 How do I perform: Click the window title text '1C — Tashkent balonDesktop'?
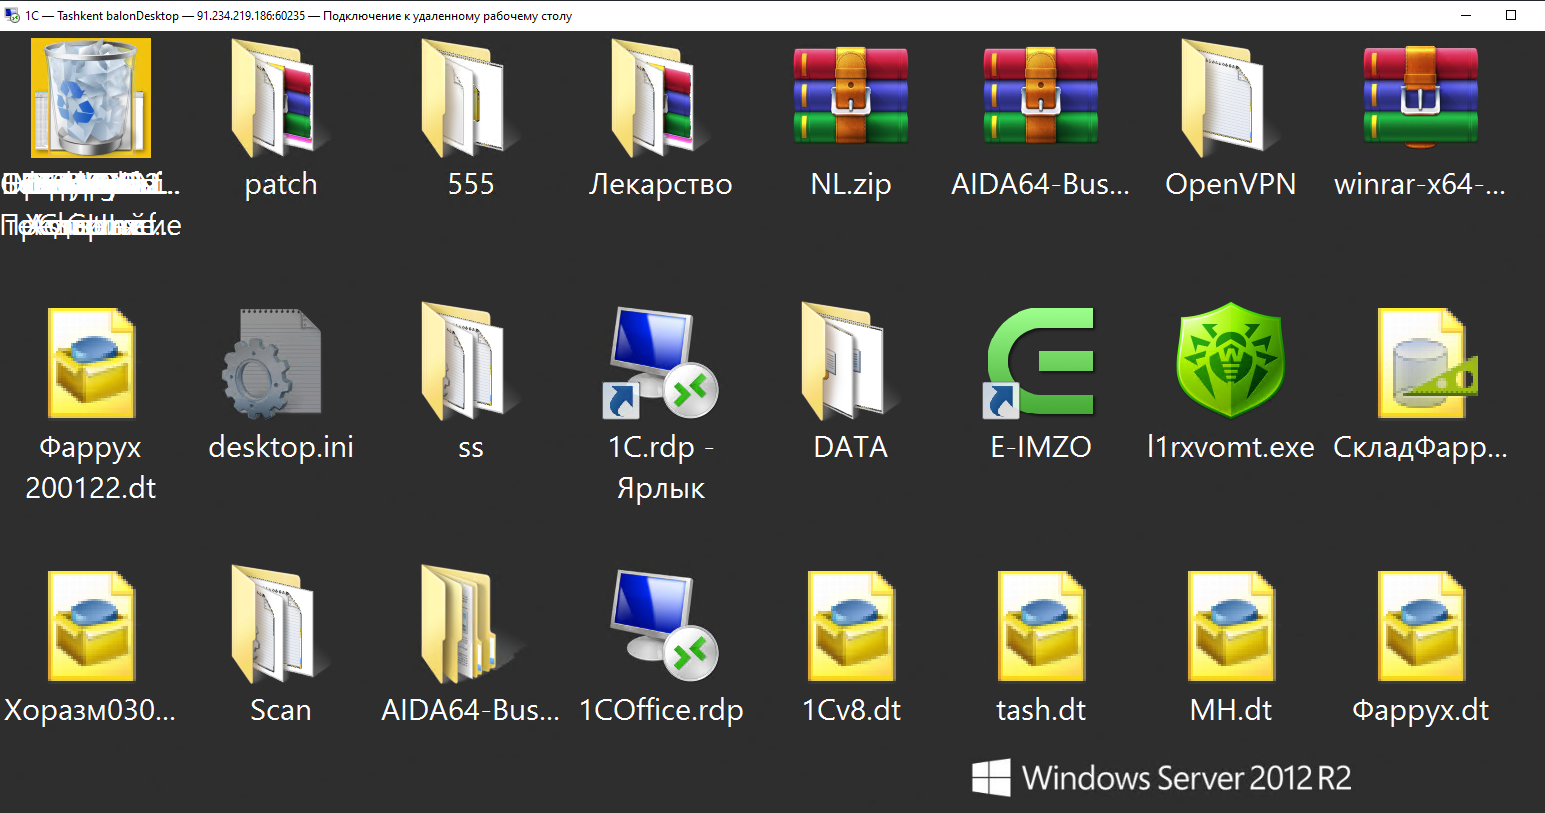(102, 16)
